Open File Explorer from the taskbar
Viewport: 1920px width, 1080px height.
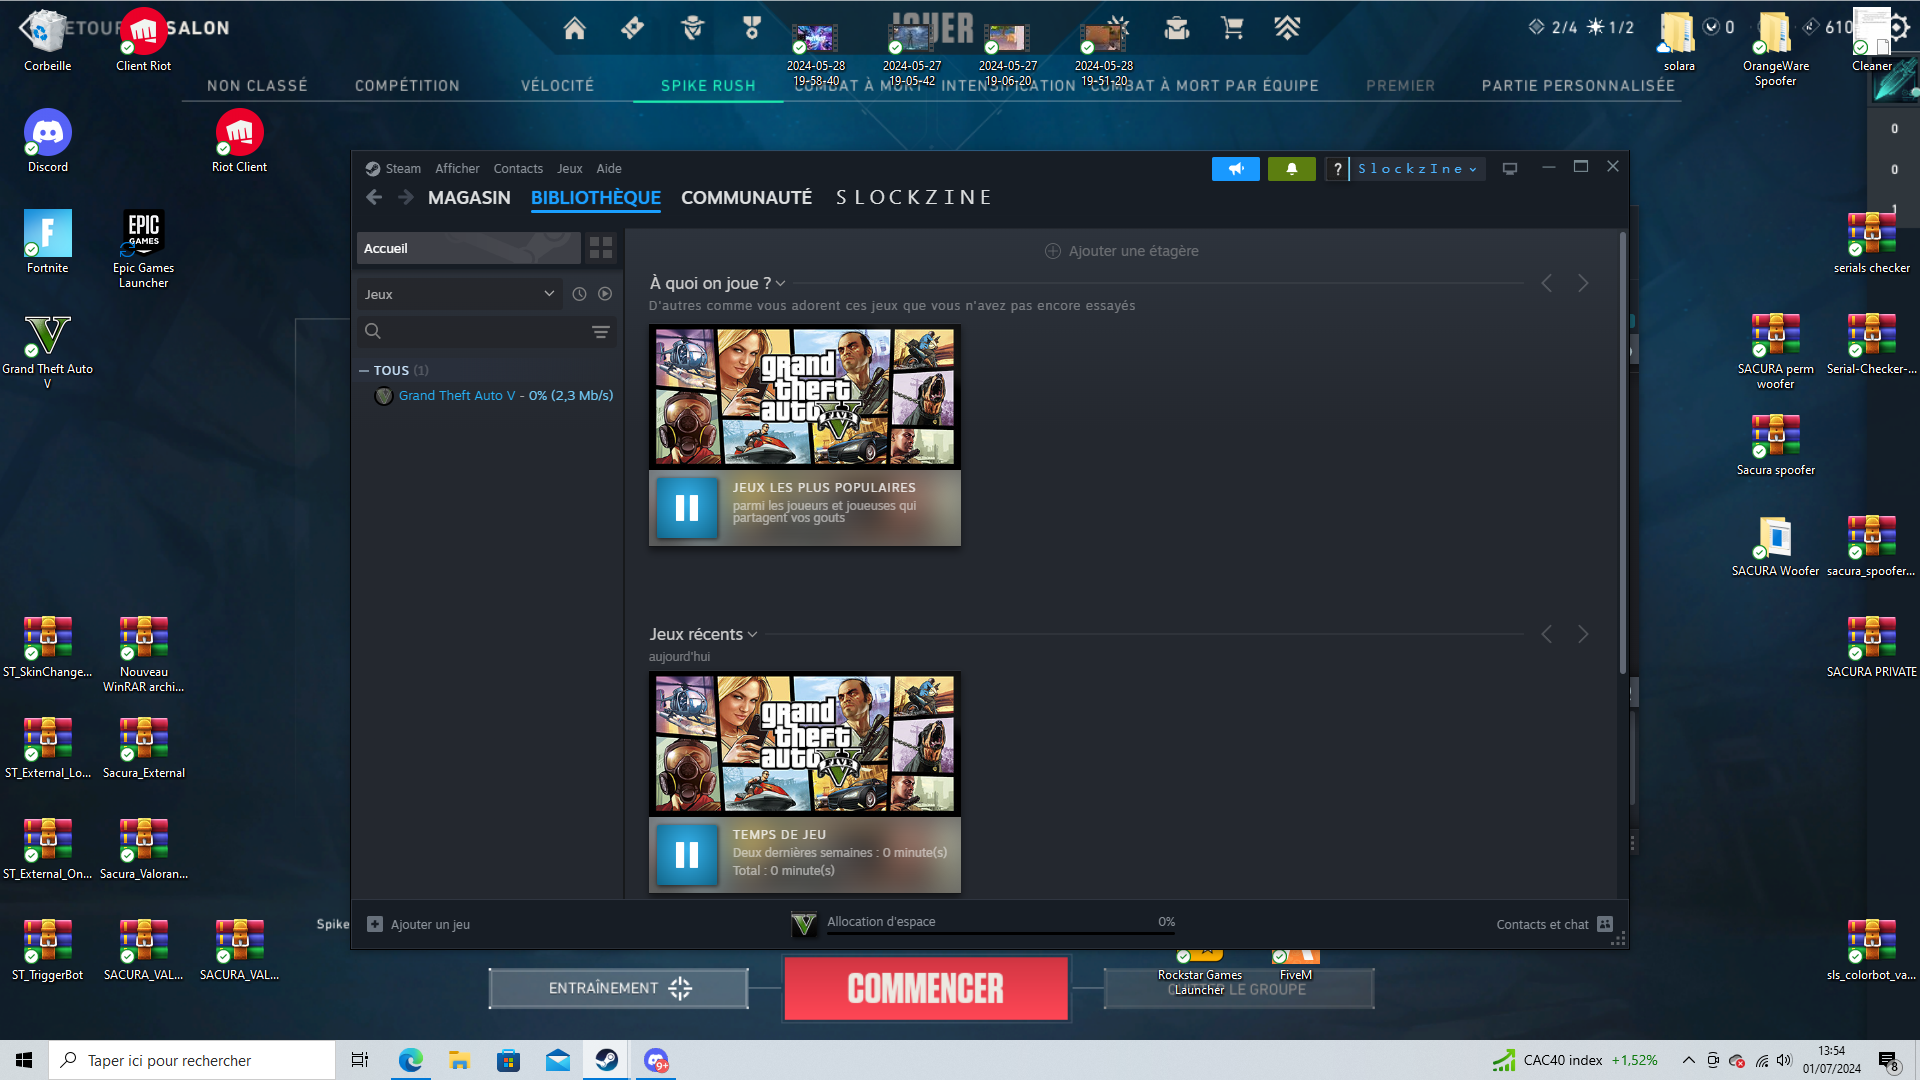[459, 1060]
